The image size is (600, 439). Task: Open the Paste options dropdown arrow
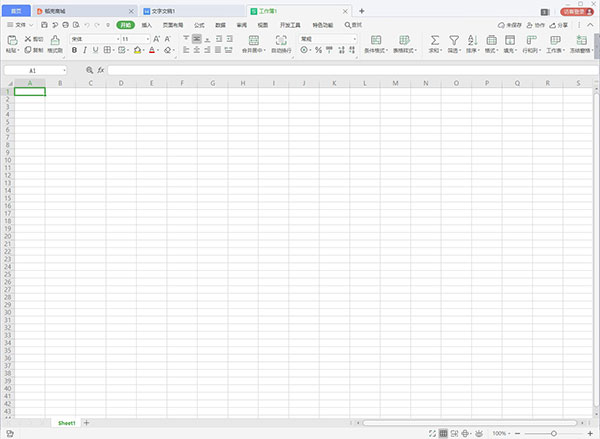tap(18, 51)
